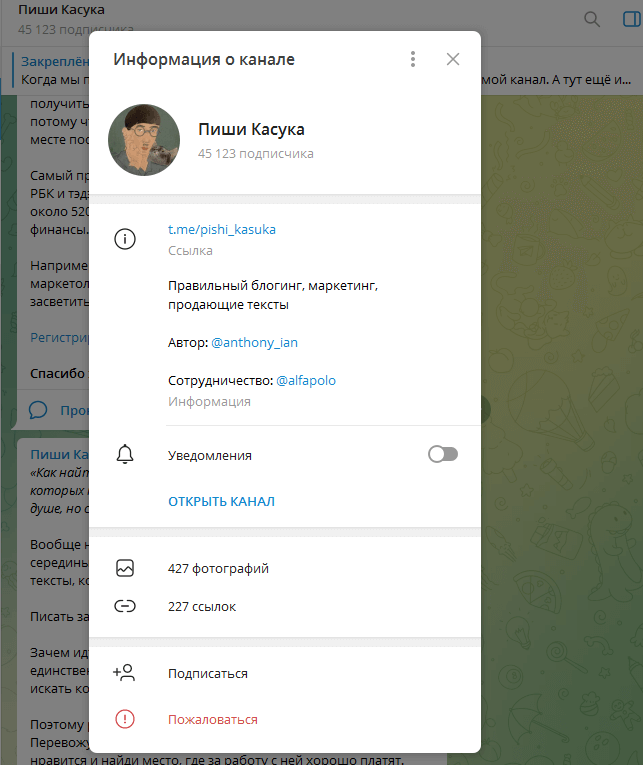
Task: Click the Subscribe option
Action: coord(208,673)
